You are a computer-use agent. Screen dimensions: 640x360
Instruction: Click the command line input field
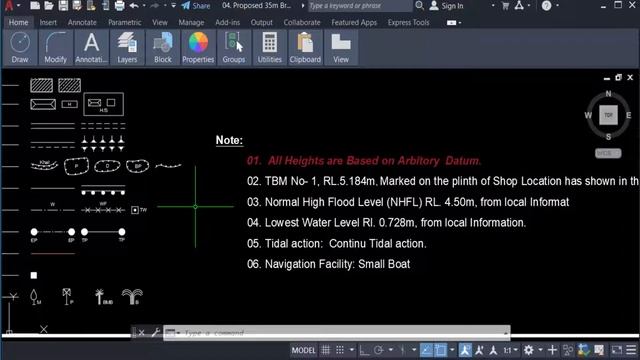click(337, 333)
